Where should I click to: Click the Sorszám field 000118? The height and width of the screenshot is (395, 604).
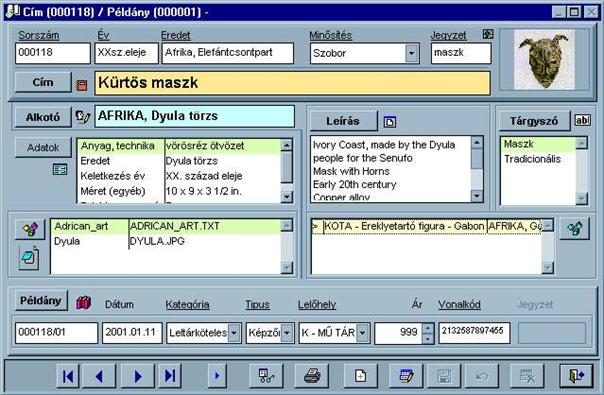pyautogui.click(x=53, y=53)
